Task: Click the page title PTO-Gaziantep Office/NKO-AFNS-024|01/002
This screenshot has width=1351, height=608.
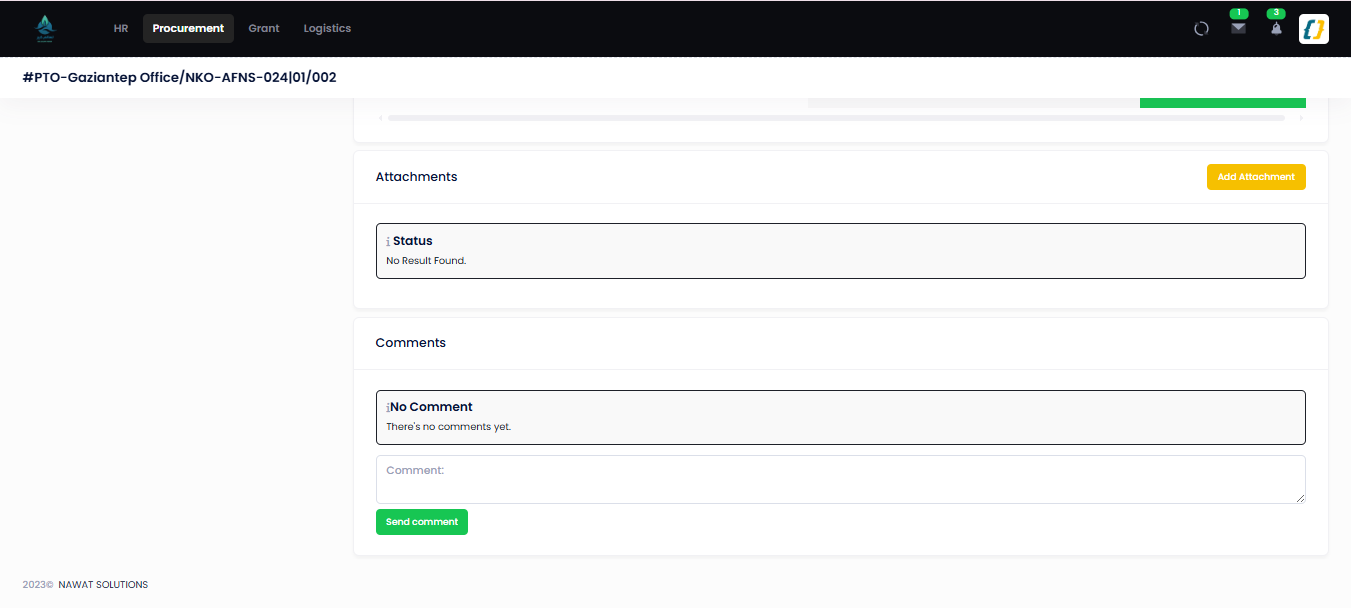Action: pos(179,77)
